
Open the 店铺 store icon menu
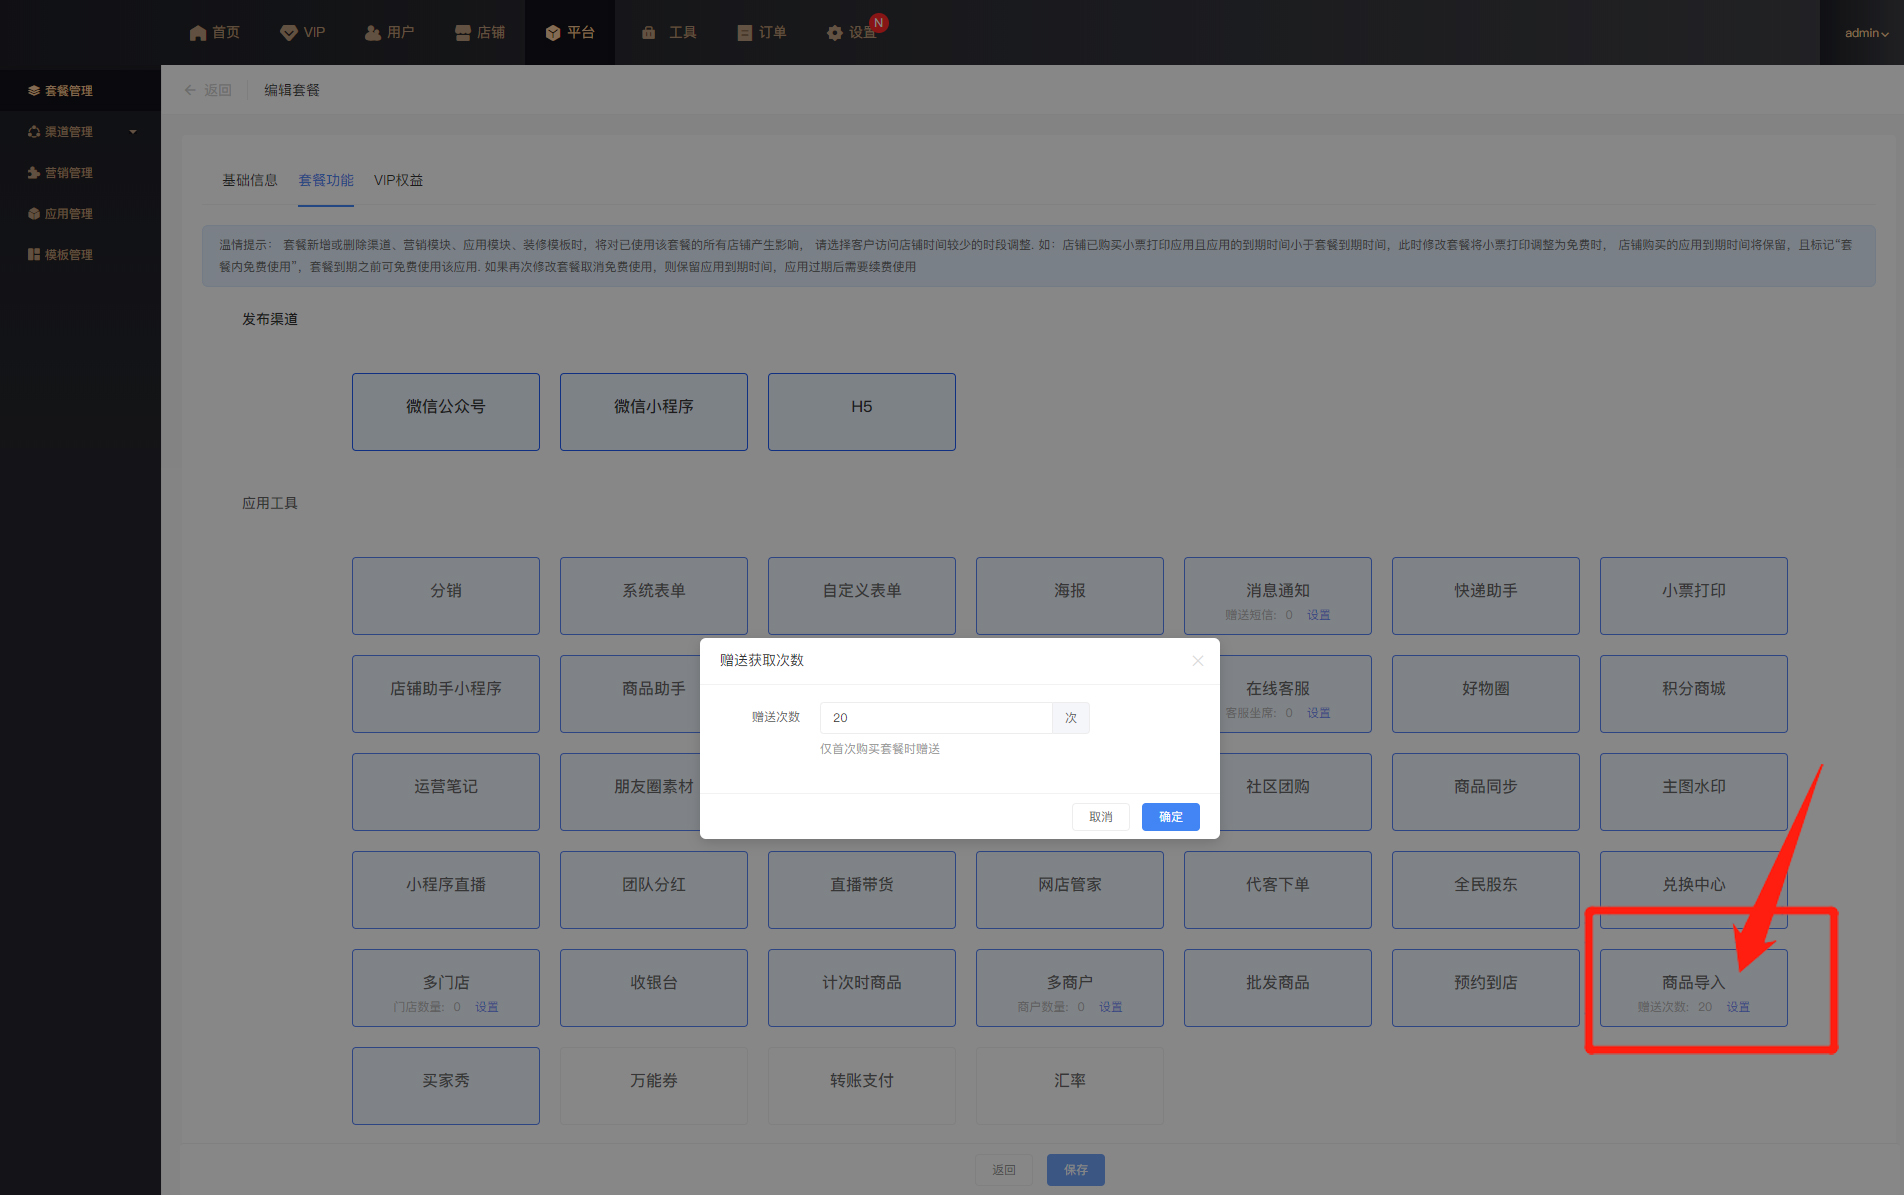tap(463, 33)
